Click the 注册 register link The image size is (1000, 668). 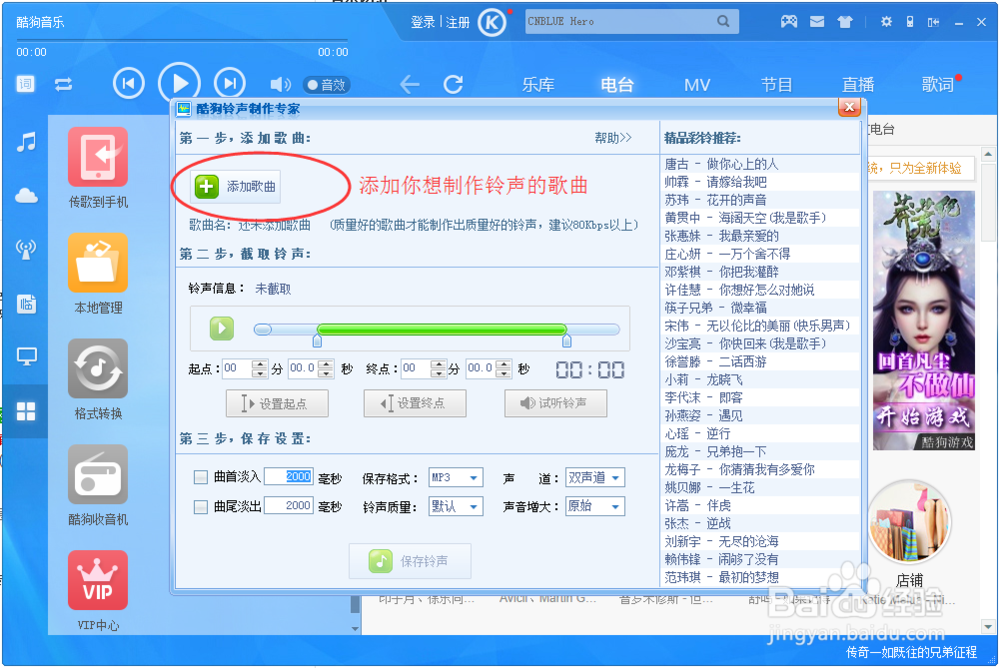click(x=457, y=22)
